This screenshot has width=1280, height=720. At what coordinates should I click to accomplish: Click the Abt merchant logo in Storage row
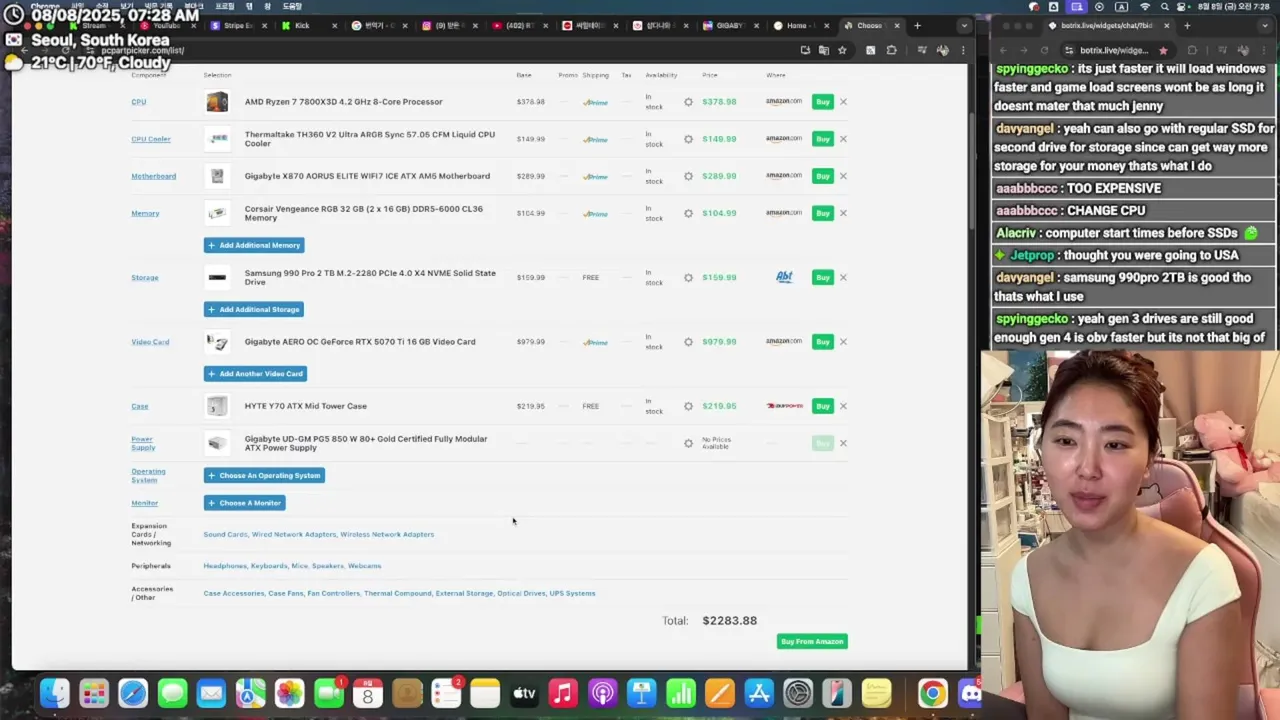pyautogui.click(x=784, y=277)
